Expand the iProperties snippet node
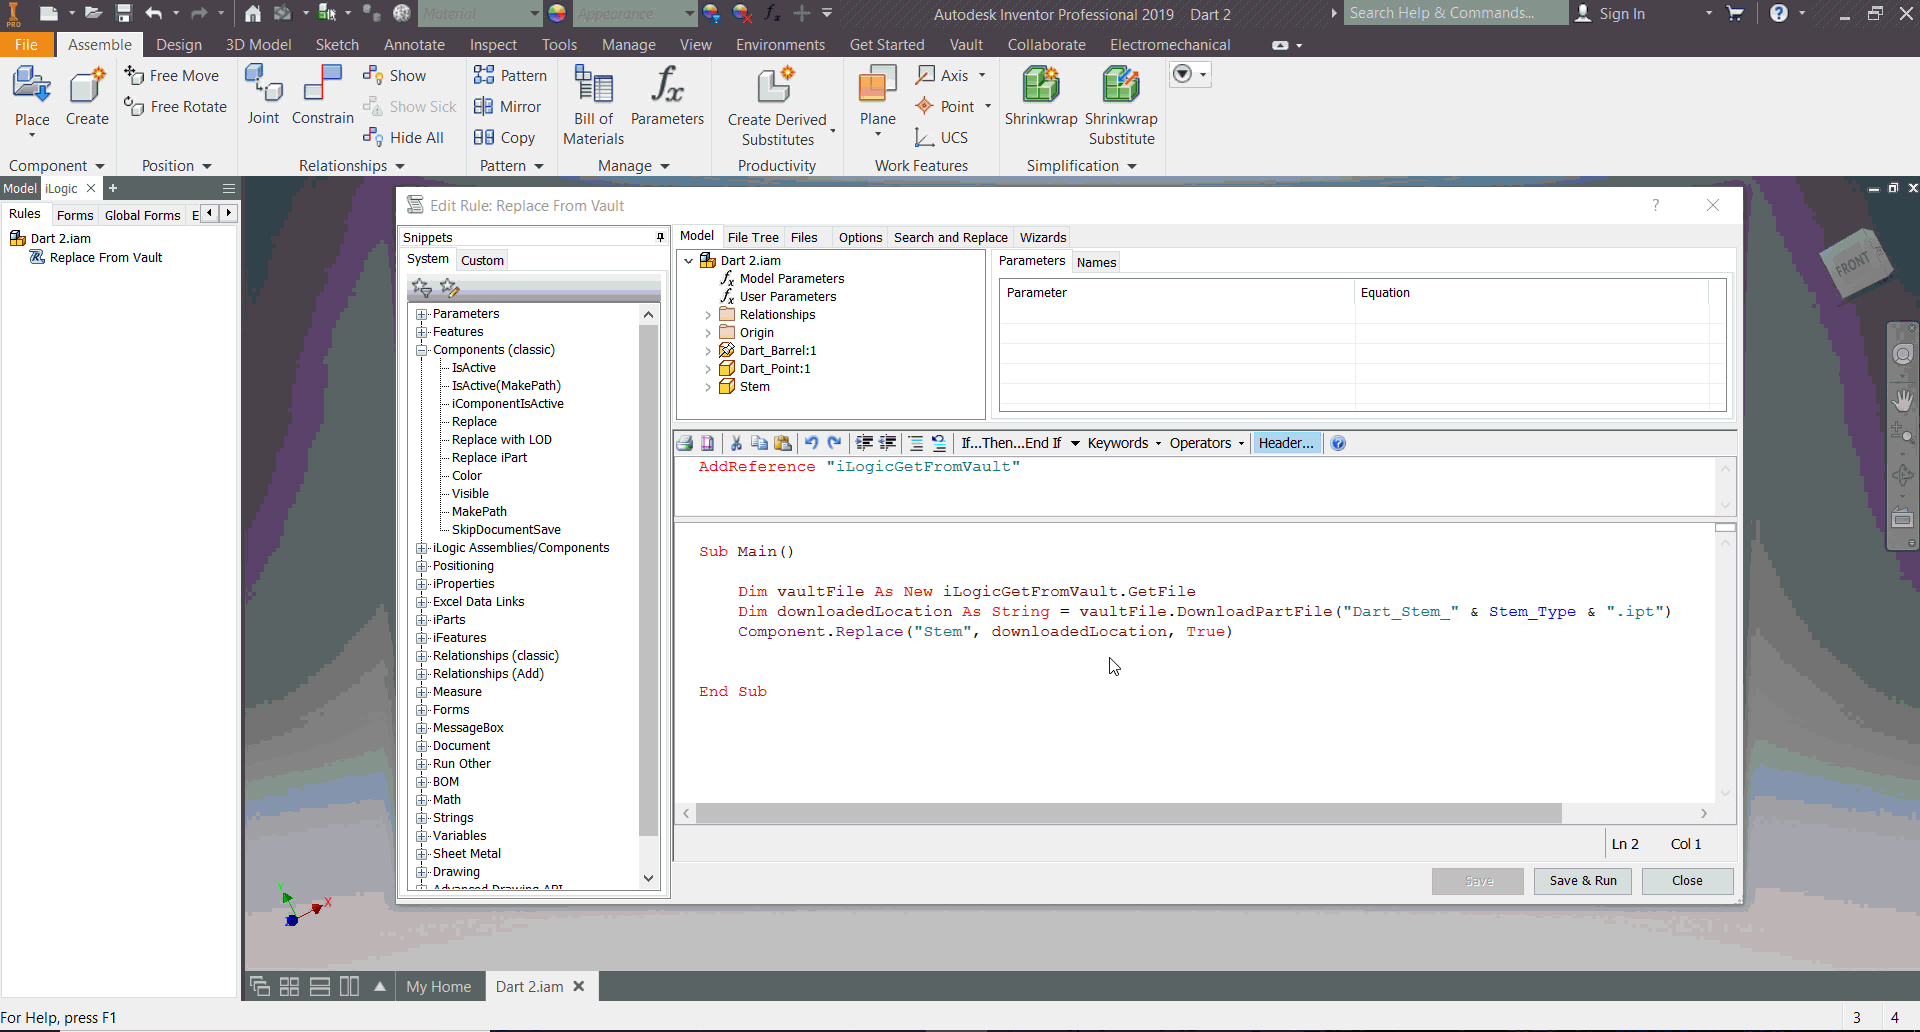The image size is (1920, 1032). [422, 584]
